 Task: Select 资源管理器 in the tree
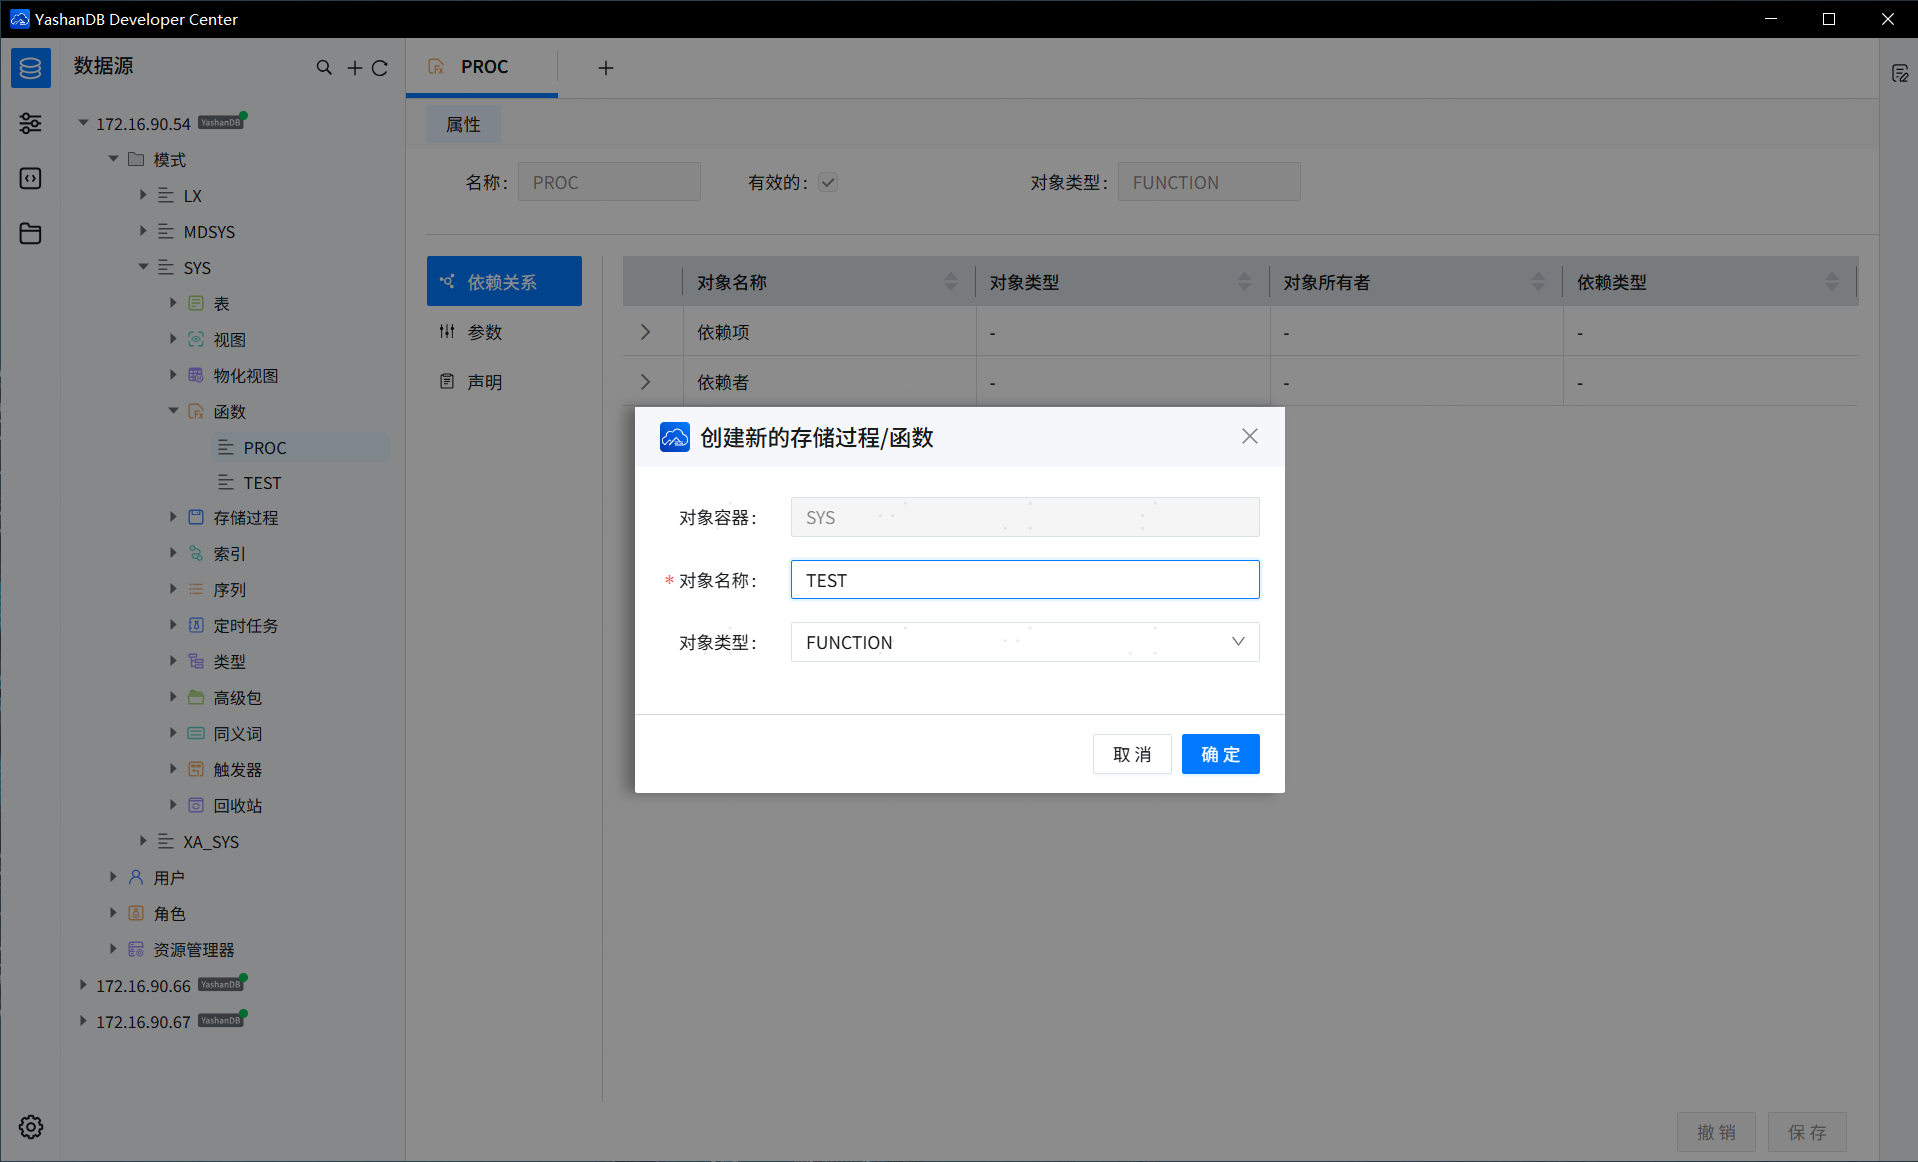pyautogui.click(x=194, y=949)
